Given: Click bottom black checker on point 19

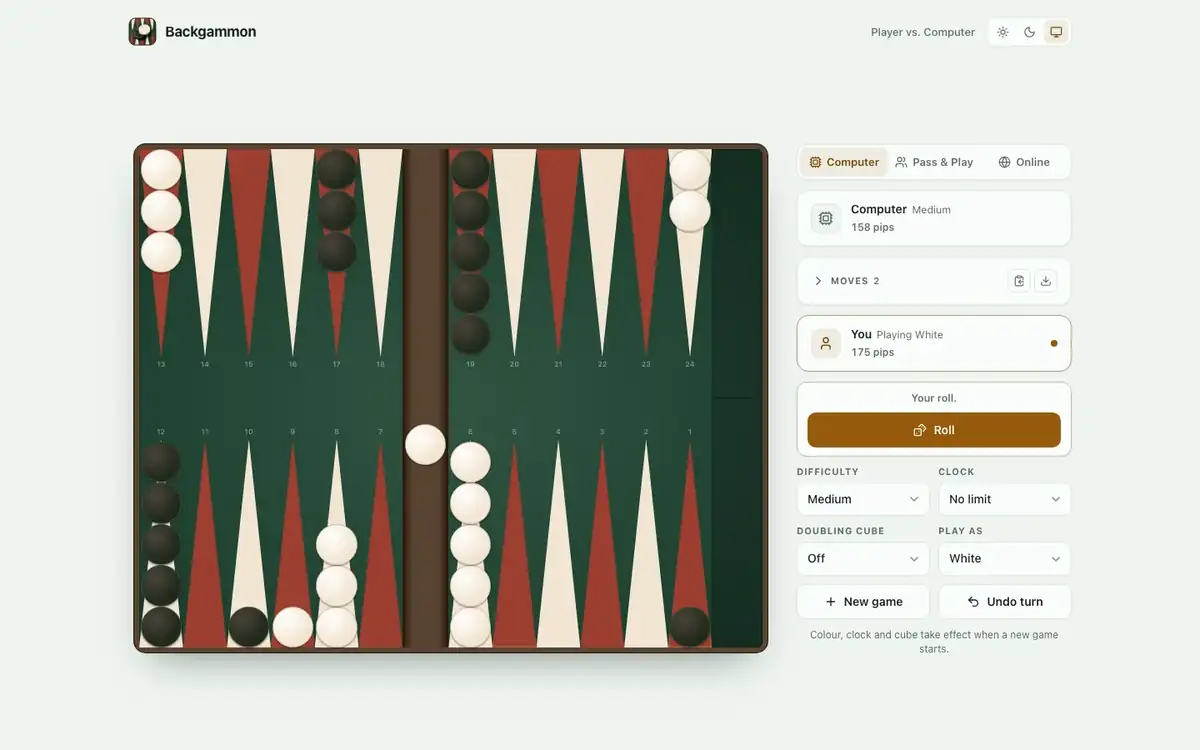Looking at the screenshot, I should (470, 334).
